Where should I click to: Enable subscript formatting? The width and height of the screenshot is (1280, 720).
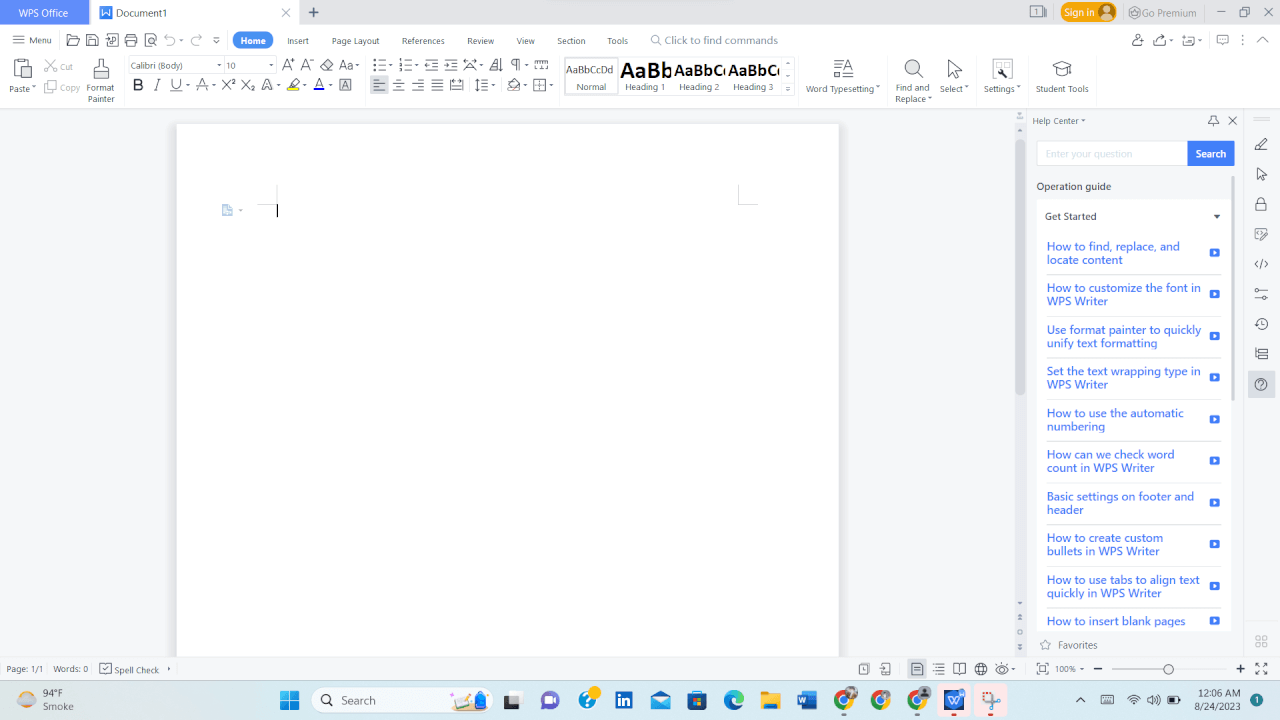click(x=247, y=85)
